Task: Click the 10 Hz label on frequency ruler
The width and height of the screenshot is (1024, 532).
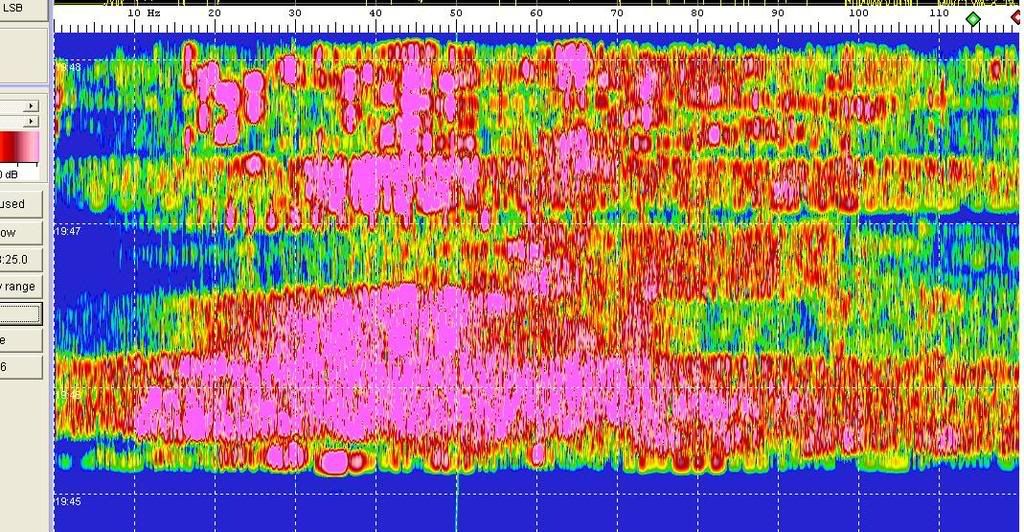Action: [x=145, y=14]
